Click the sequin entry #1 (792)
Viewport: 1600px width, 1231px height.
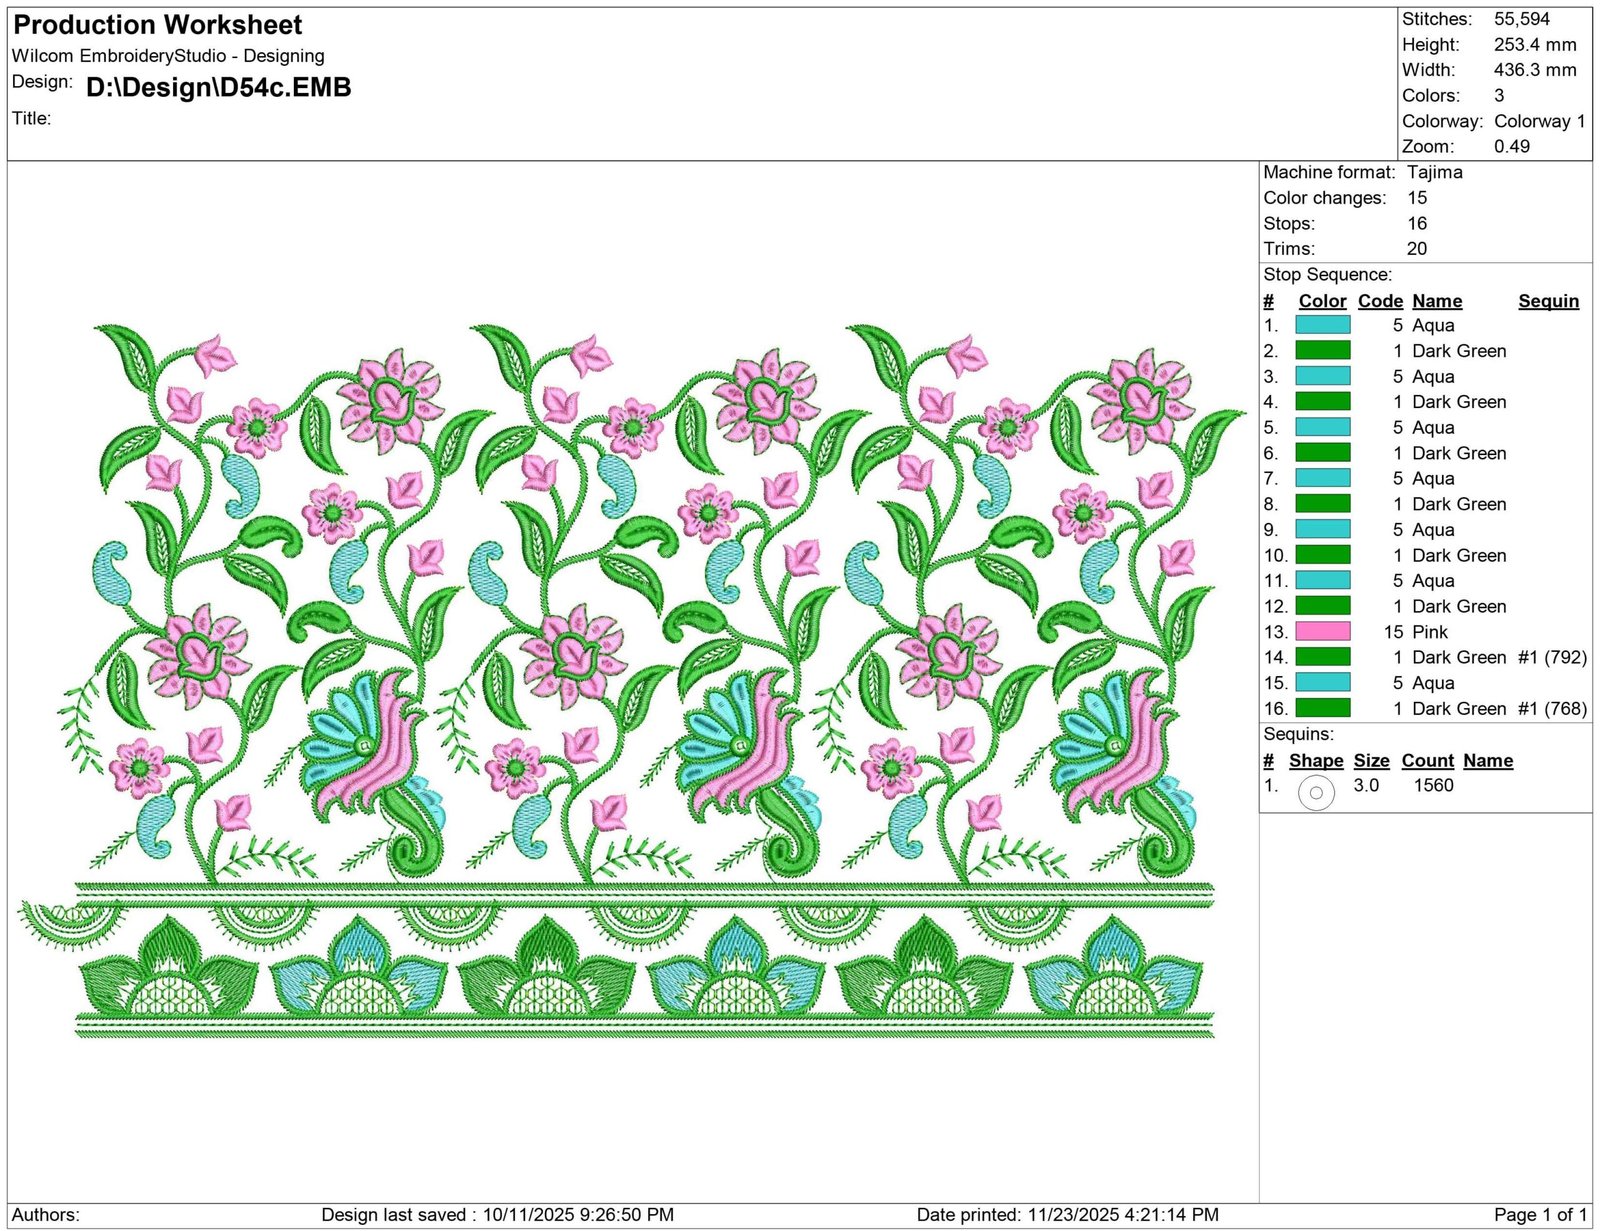tap(1552, 657)
